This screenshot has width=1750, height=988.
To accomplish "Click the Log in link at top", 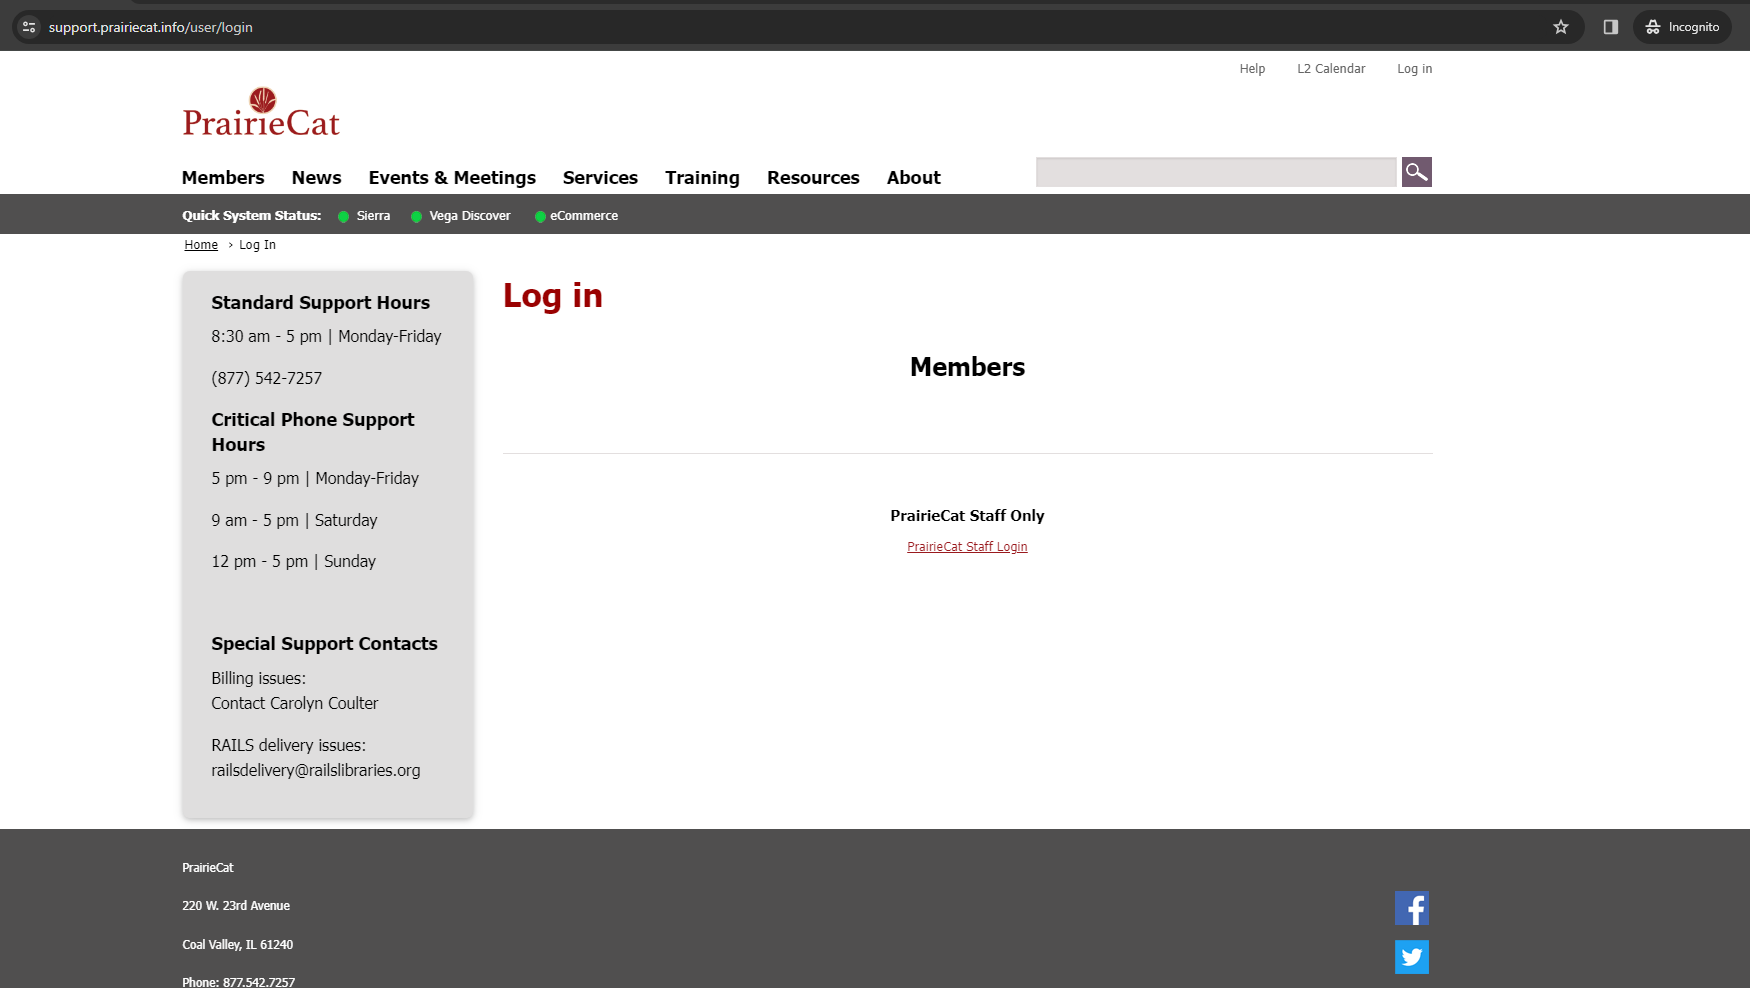I will (x=1414, y=68).
